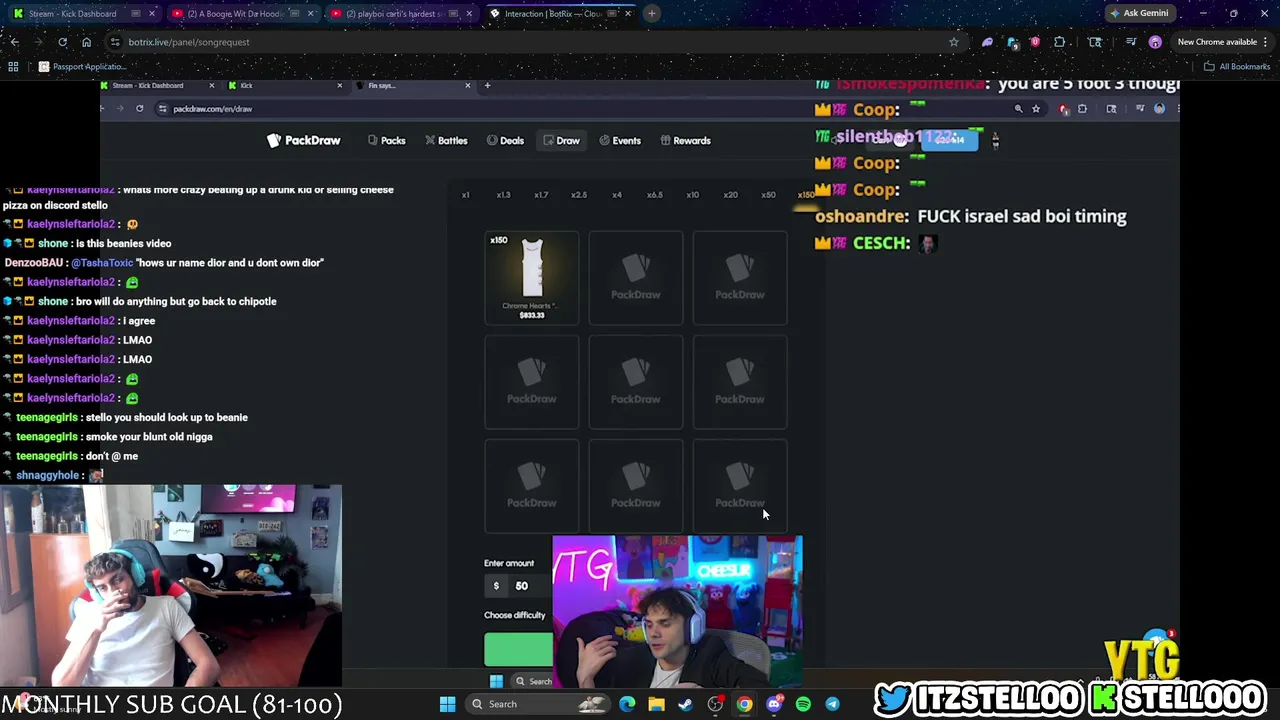Screen dimensions: 1280x720
Task: Click the CESCH username in chat
Action: click(881, 243)
